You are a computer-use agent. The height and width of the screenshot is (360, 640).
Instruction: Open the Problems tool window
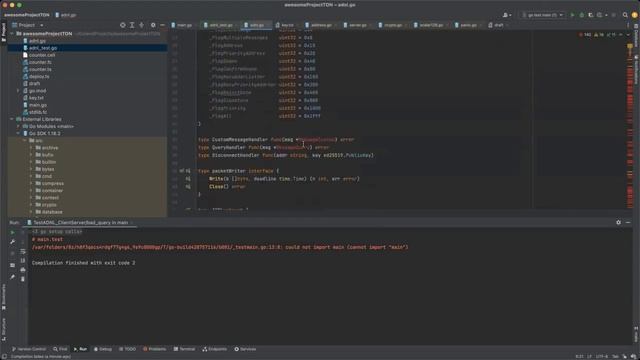(154, 349)
